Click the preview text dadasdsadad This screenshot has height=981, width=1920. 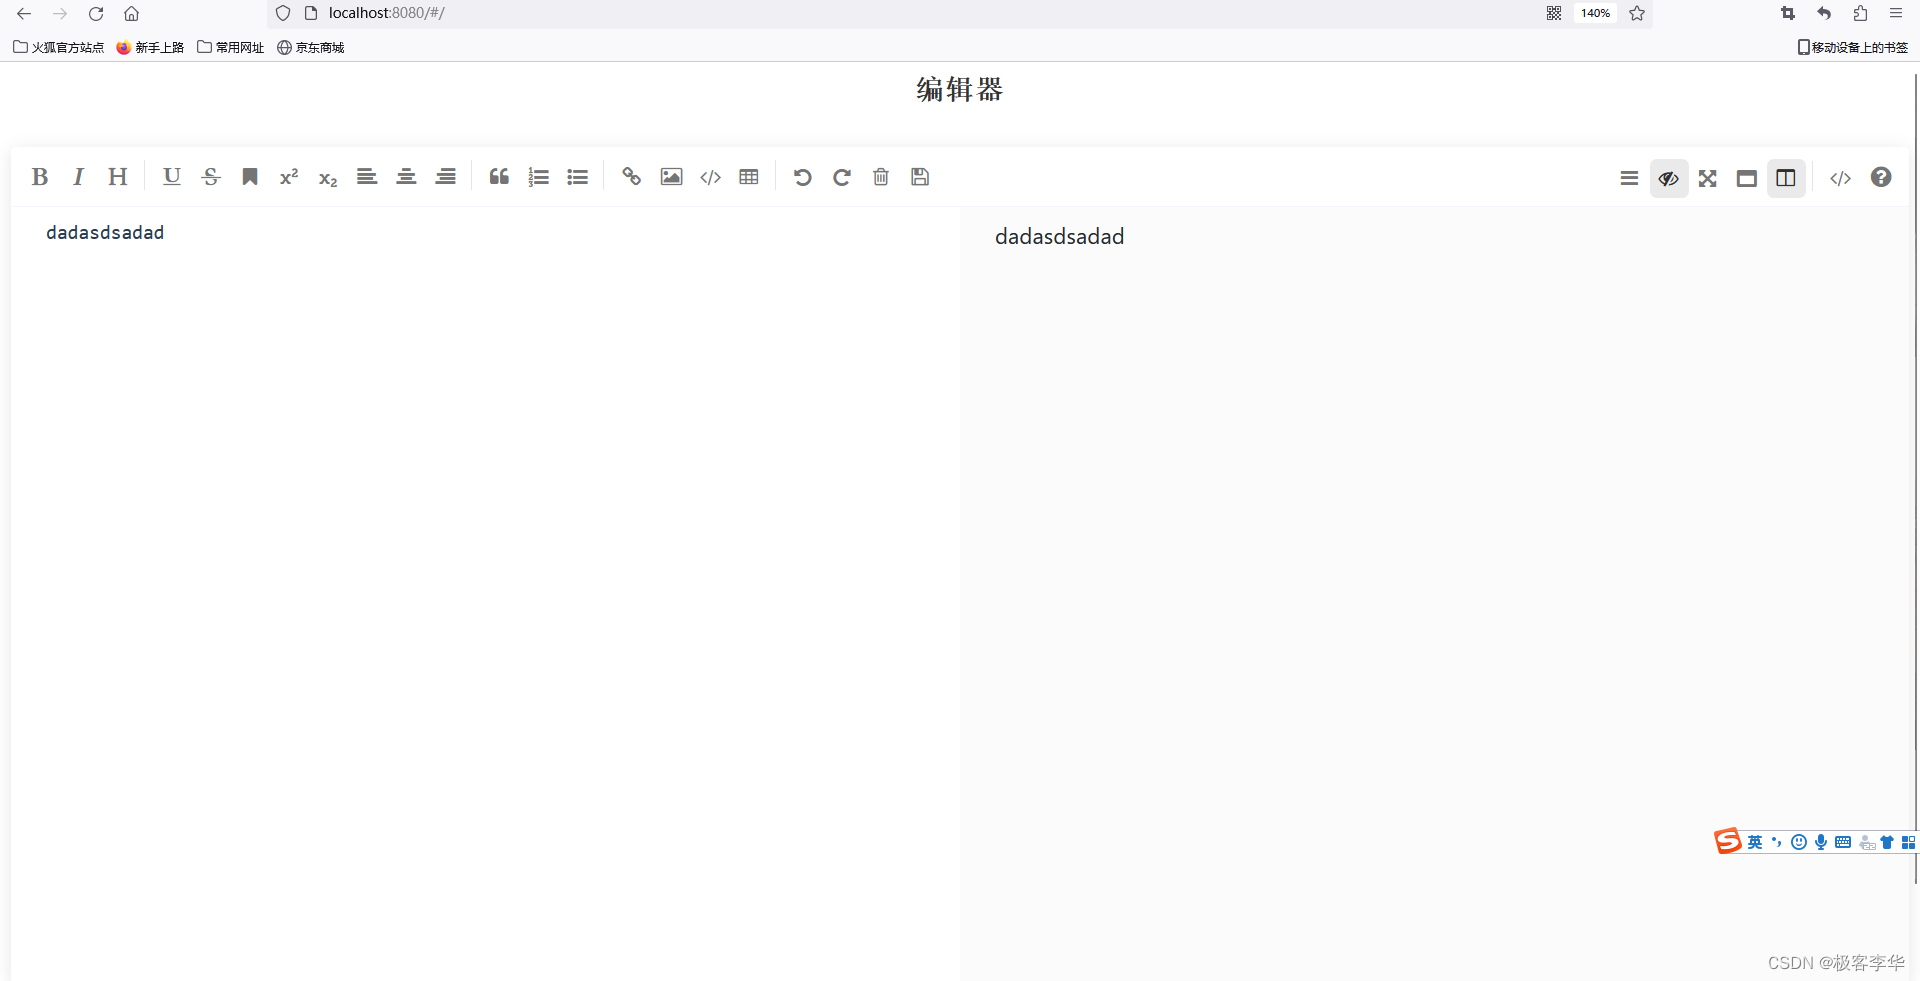point(1059,237)
